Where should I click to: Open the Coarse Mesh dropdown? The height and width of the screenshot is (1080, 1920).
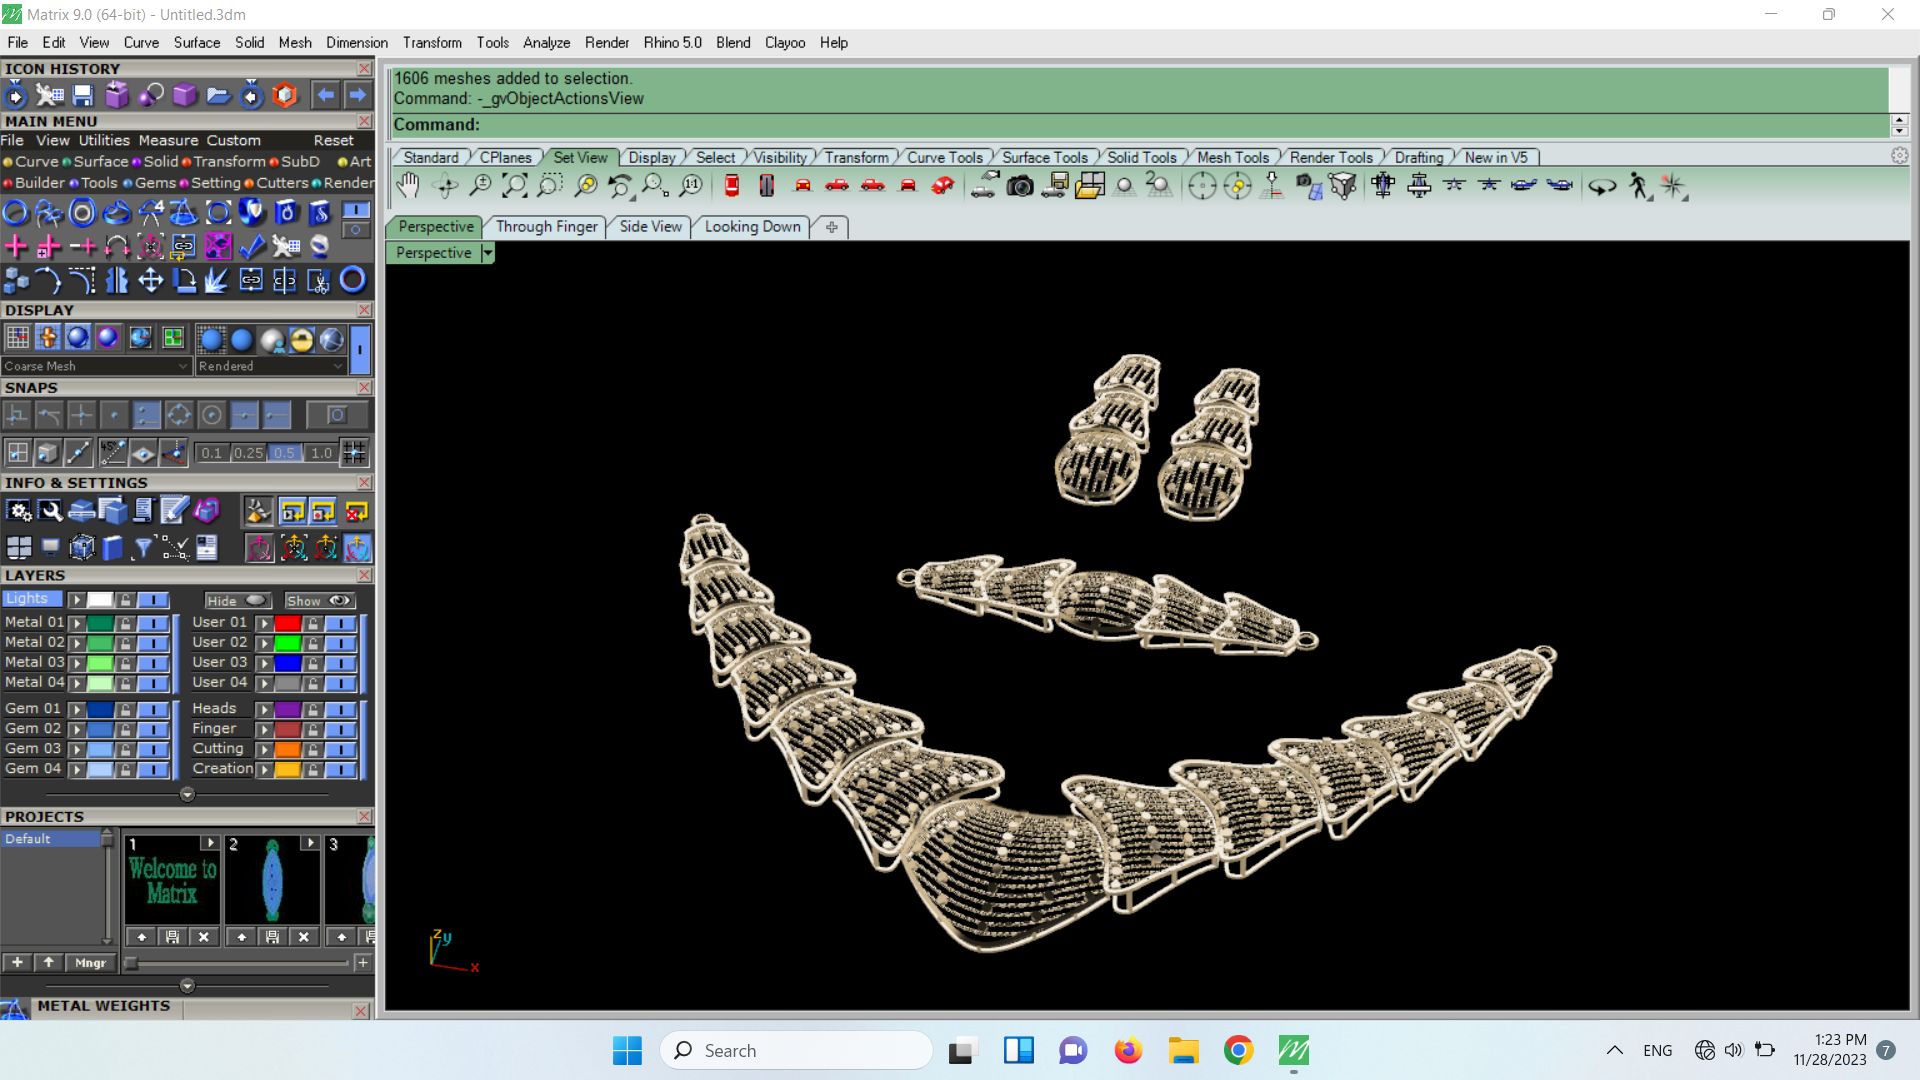182,367
